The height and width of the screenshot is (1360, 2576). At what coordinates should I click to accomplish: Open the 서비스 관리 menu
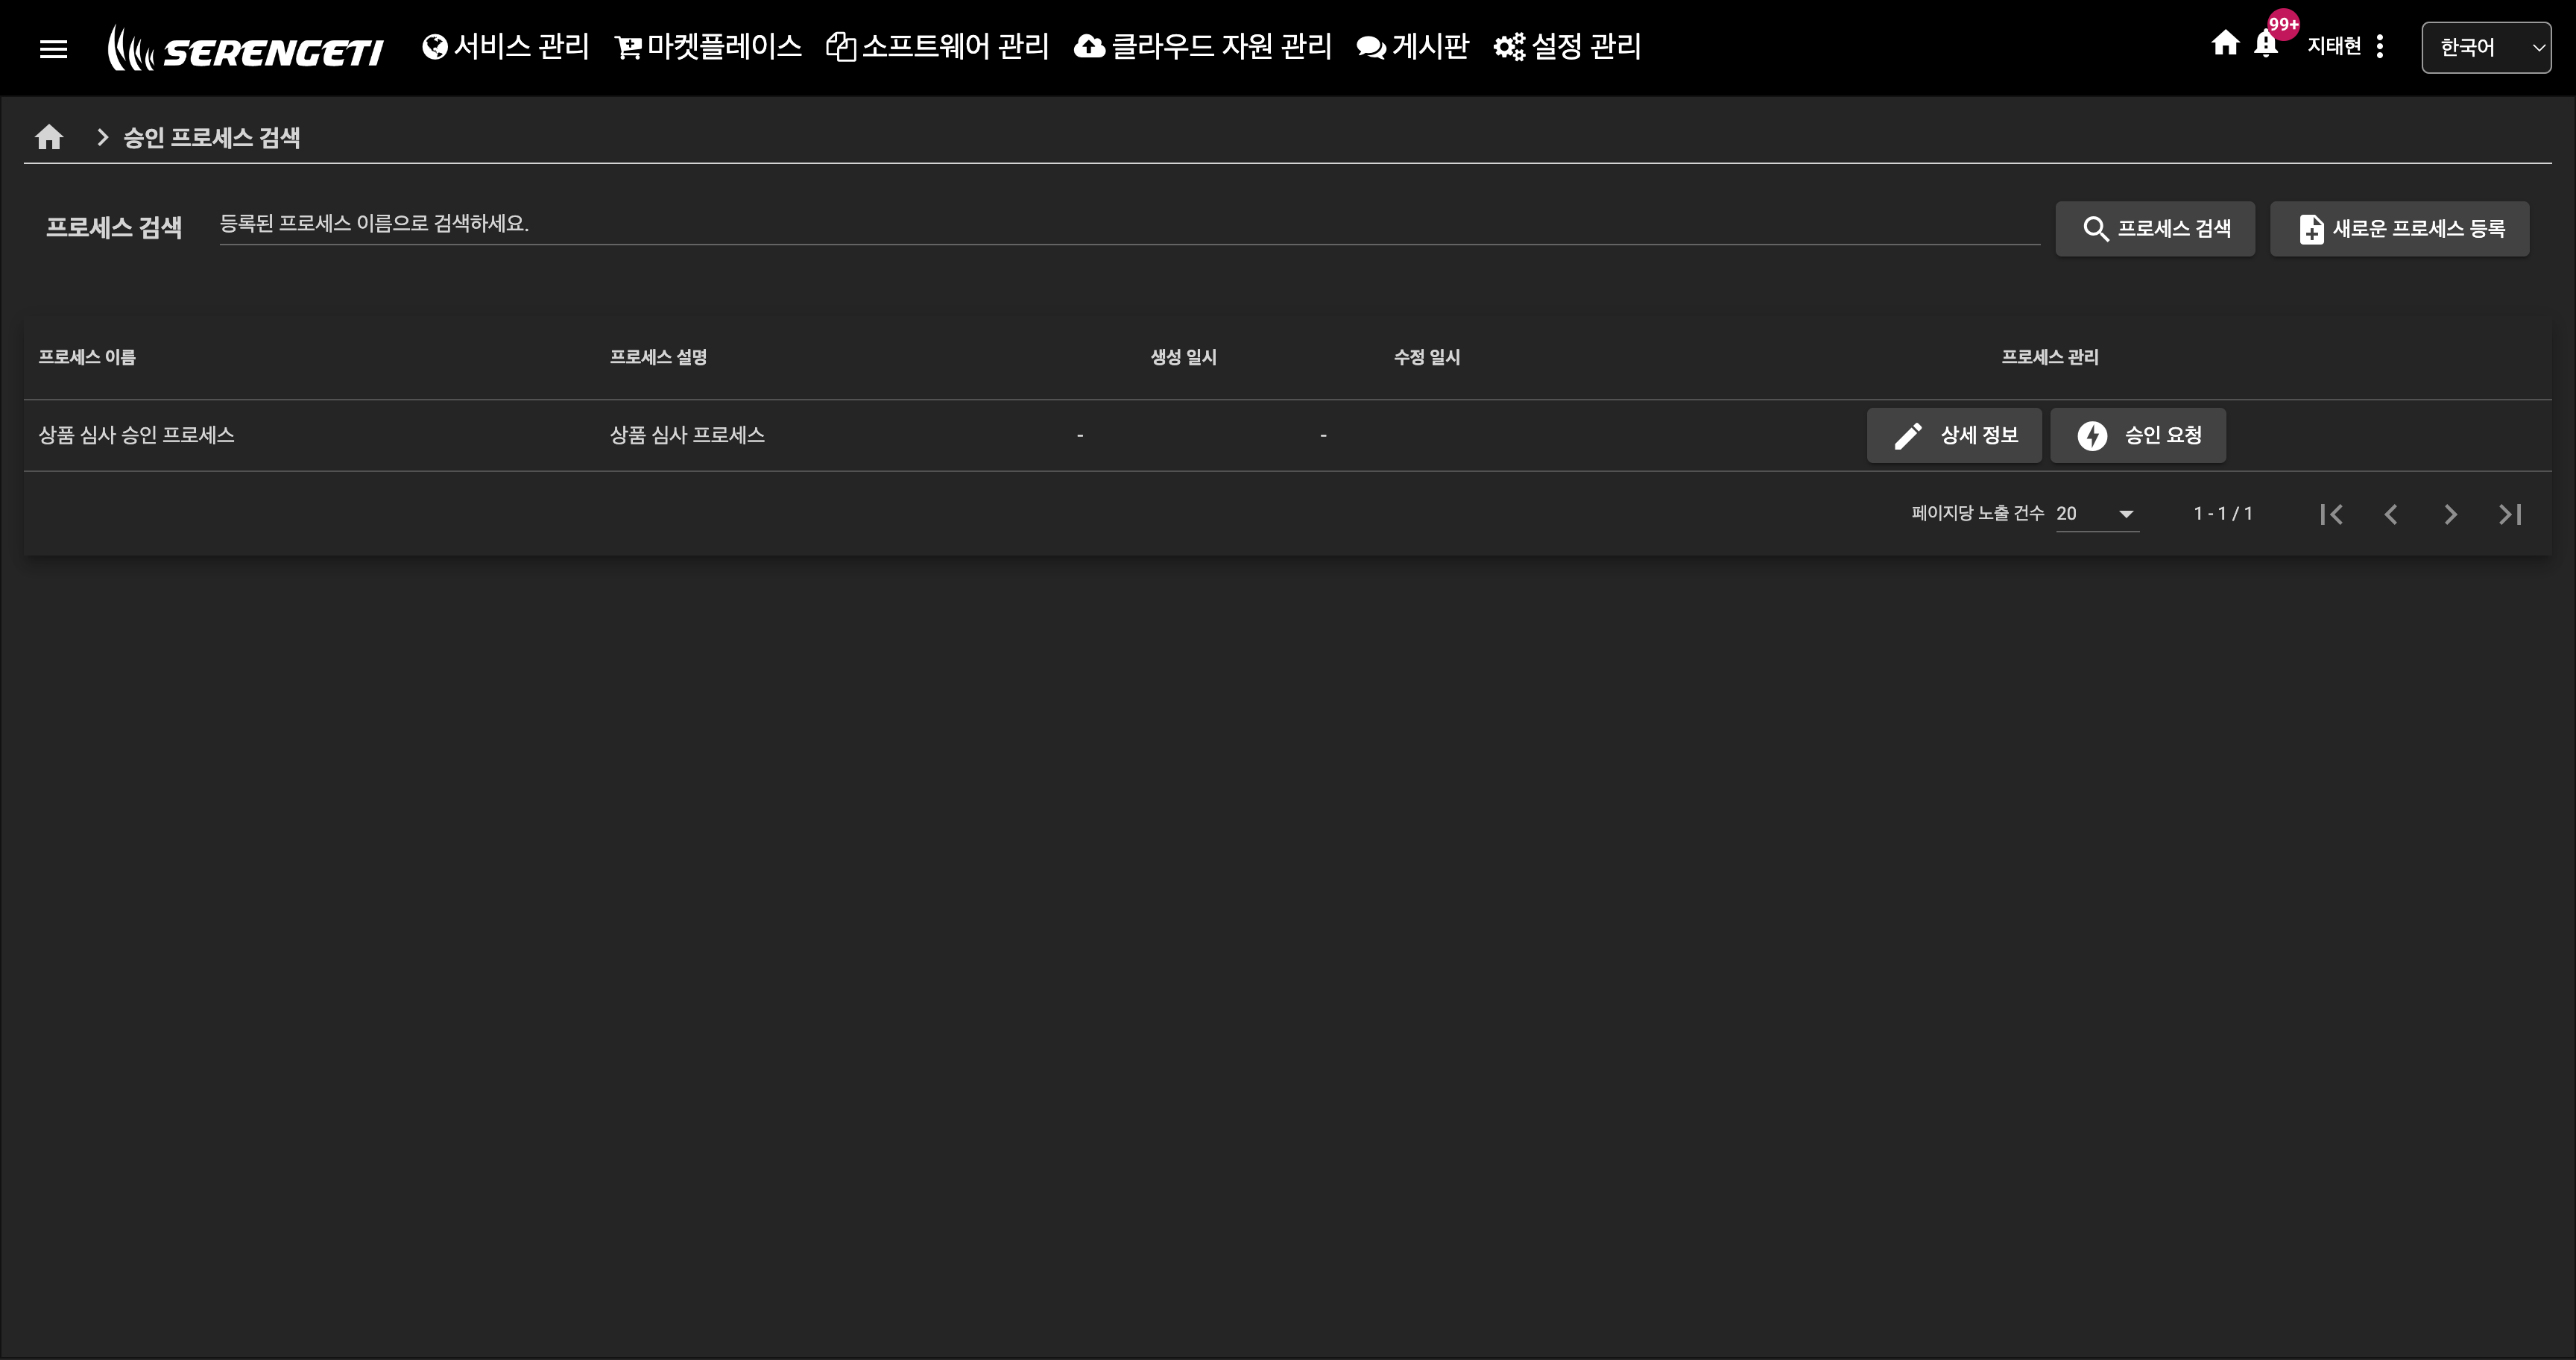click(506, 46)
